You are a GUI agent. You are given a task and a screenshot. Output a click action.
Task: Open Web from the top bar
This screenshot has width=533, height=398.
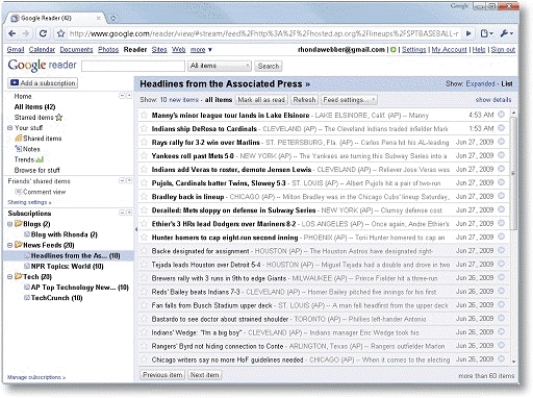(x=178, y=50)
